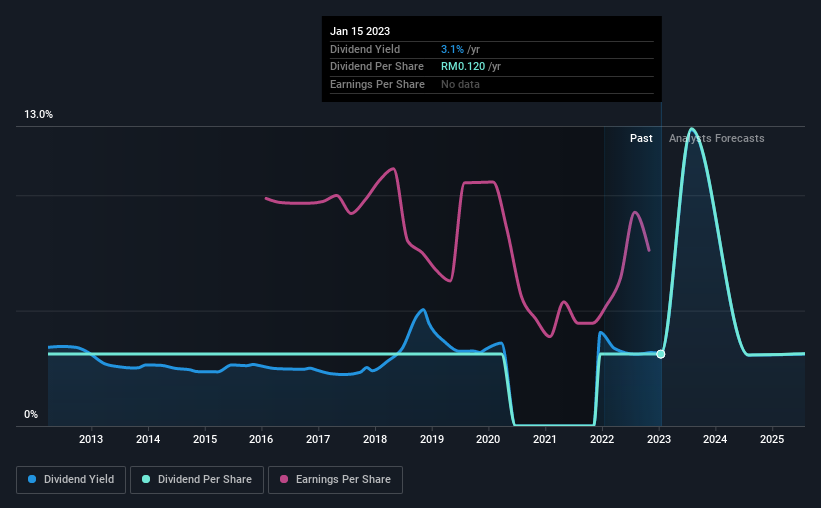Click the dividend per share forecast peak
The image size is (821, 508).
(692, 129)
